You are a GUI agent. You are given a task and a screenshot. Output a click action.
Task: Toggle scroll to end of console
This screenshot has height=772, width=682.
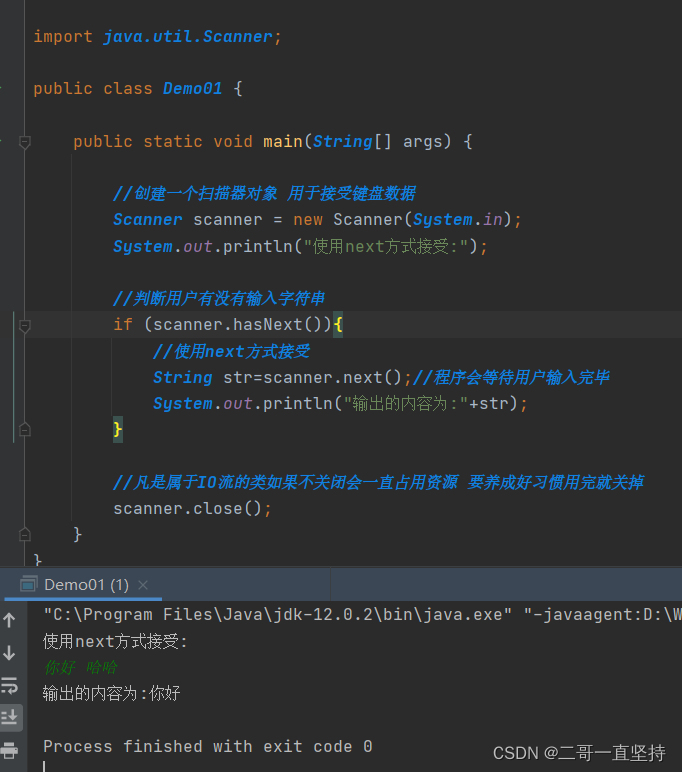[x=9, y=717]
